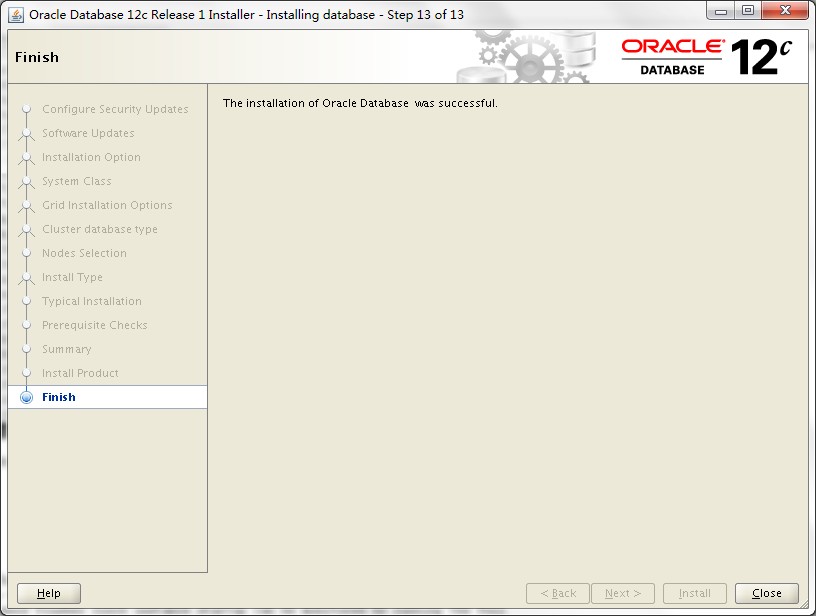Select the Configure Security Updates step
This screenshot has width=816, height=616.
(115, 110)
